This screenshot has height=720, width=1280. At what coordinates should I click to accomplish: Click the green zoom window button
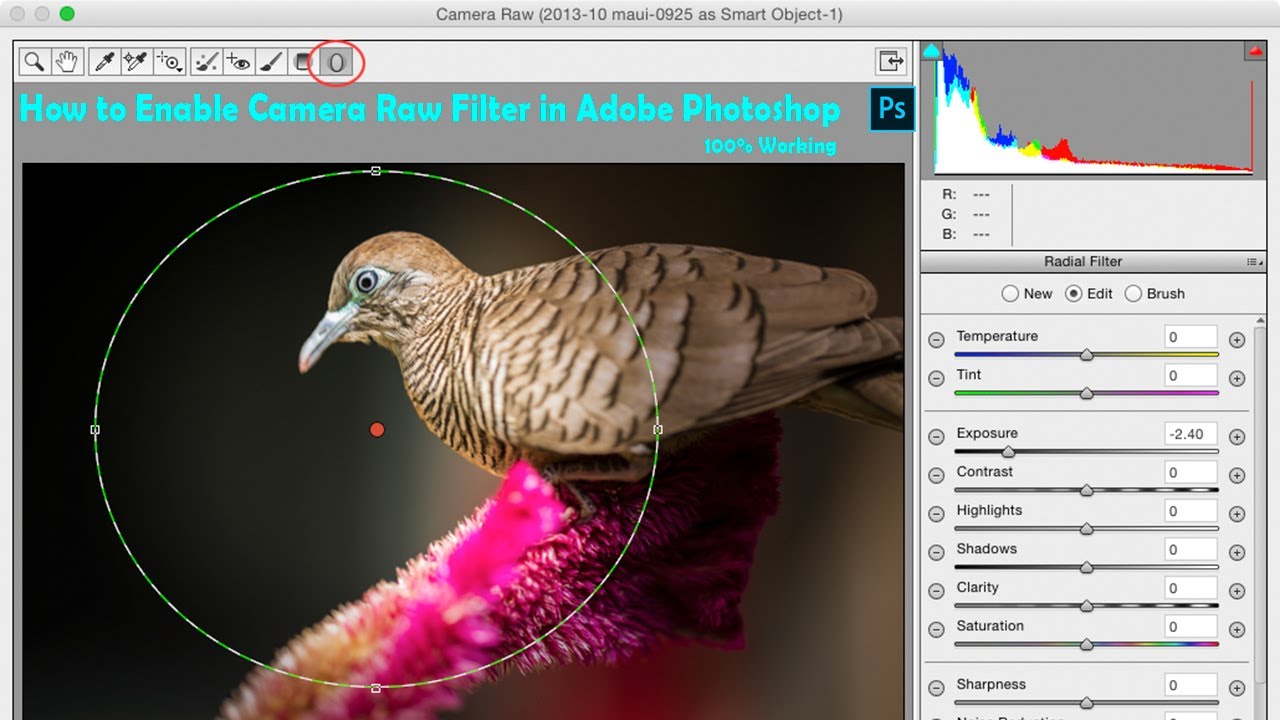pyautogui.click(x=67, y=14)
